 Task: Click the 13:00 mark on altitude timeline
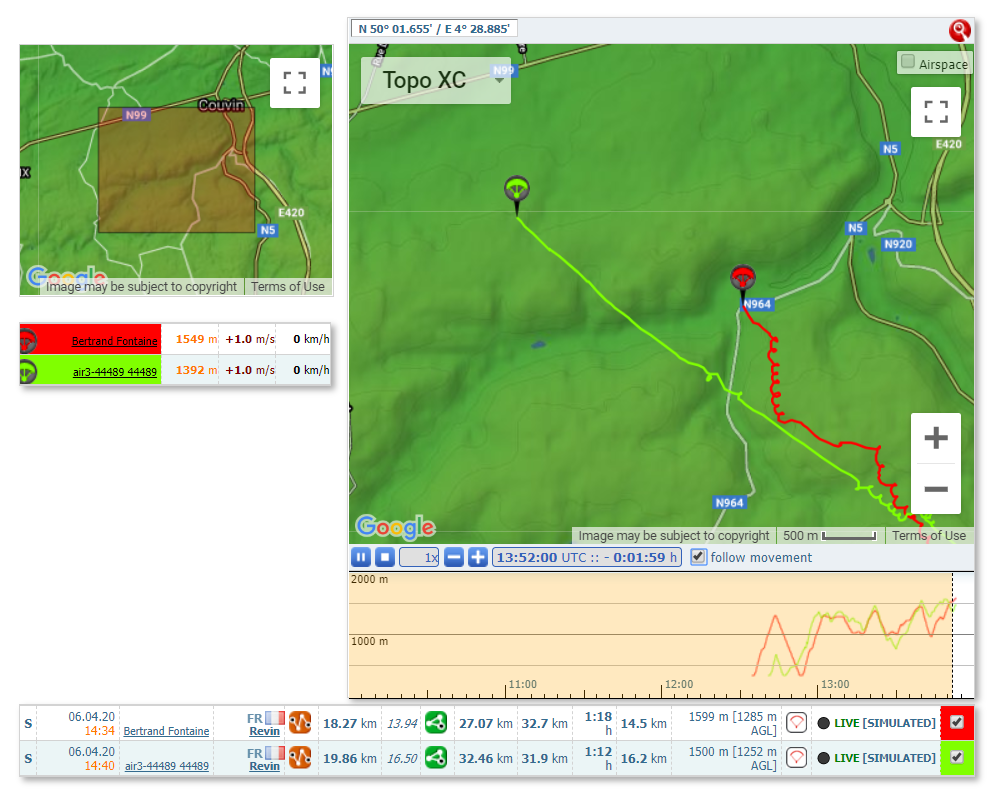(835, 684)
